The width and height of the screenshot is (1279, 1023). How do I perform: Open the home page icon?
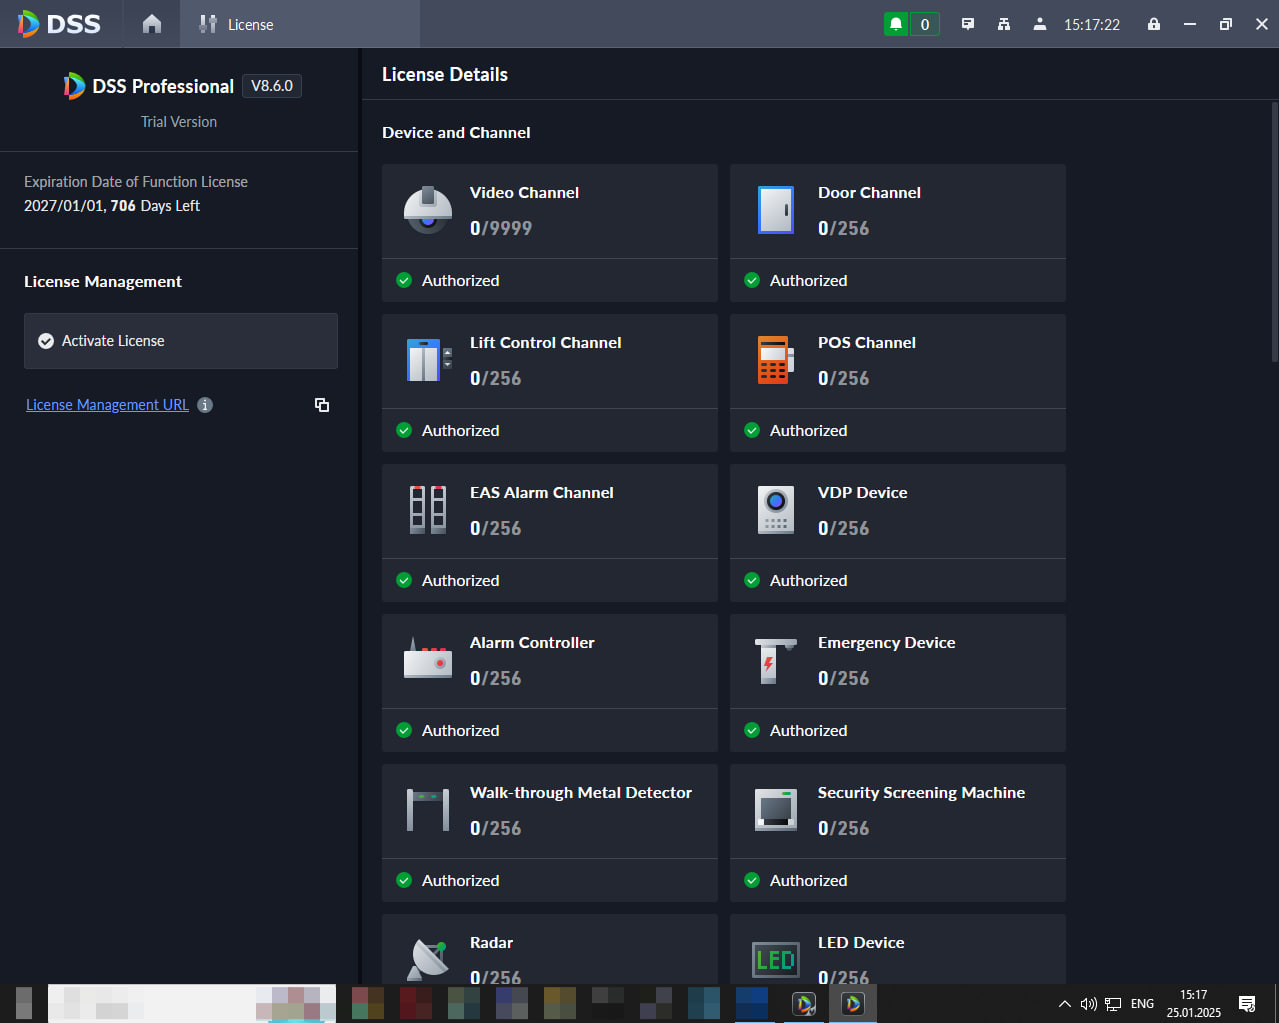pyautogui.click(x=152, y=24)
